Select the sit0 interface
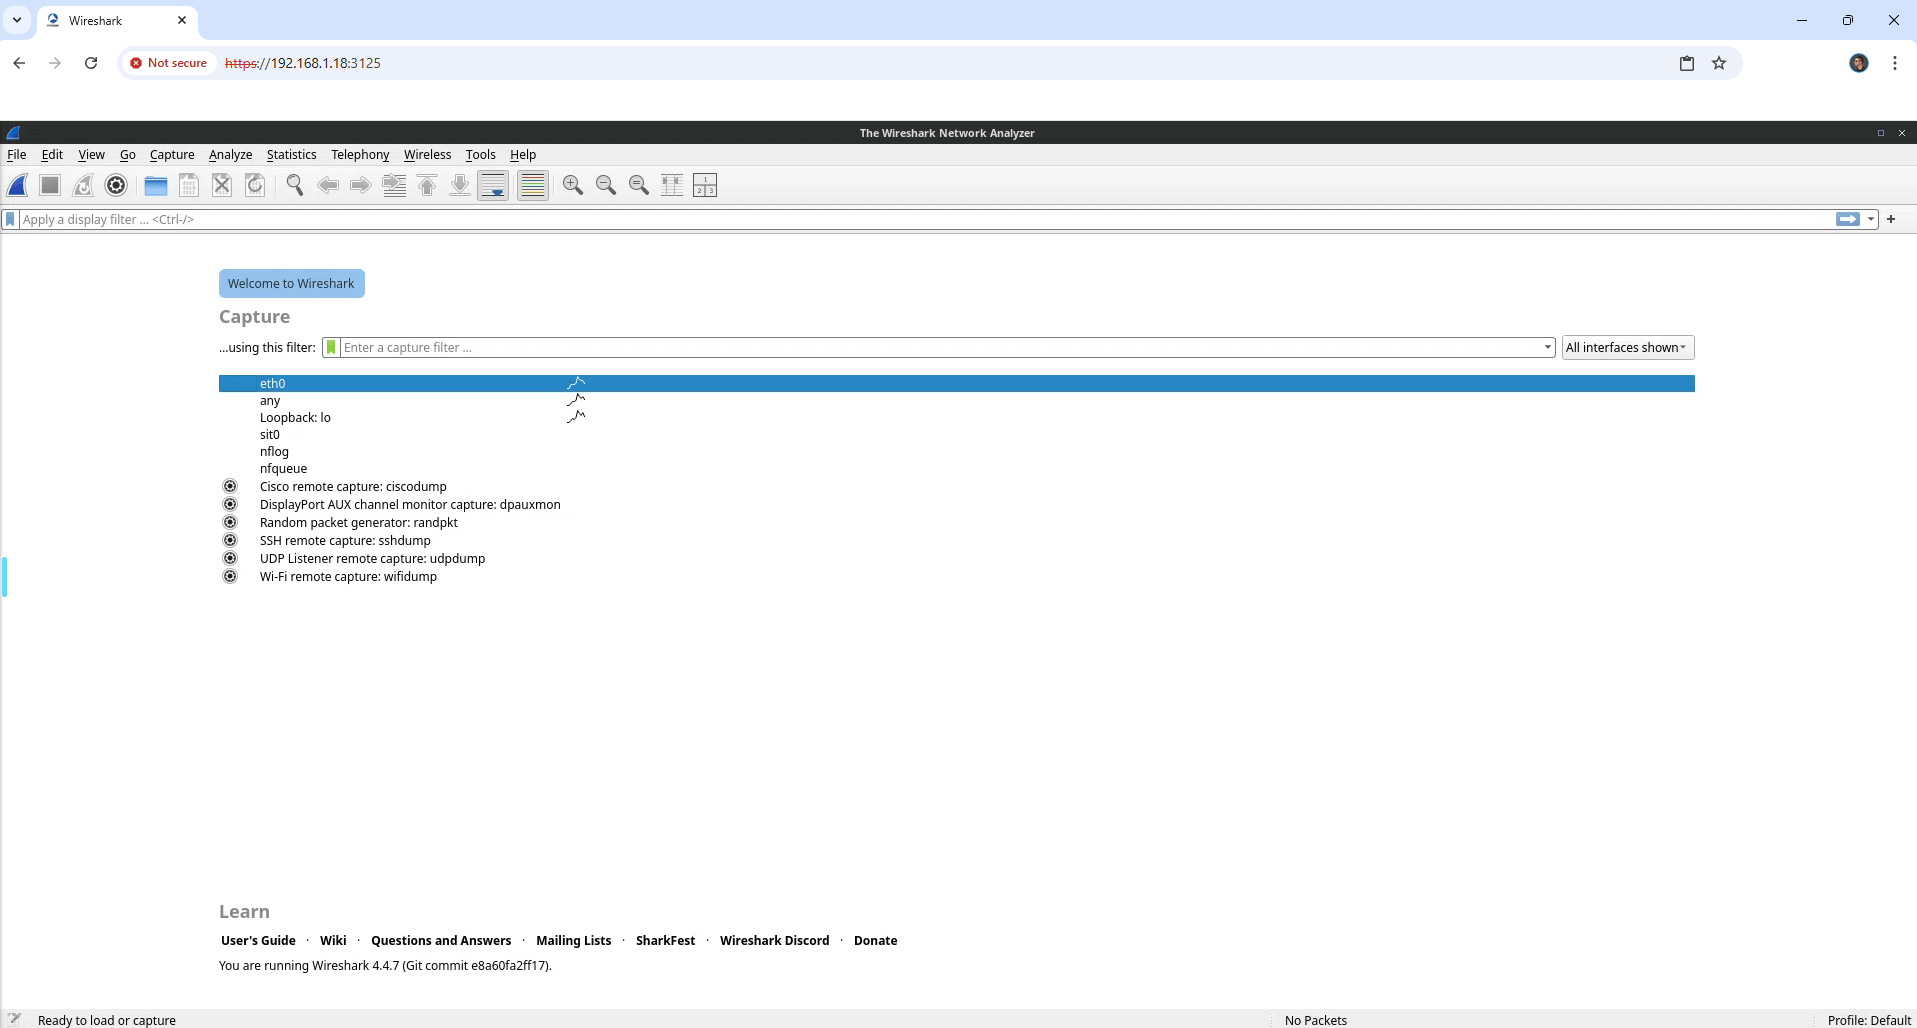Viewport: 1917px width, 1028px height. point(957,434)
